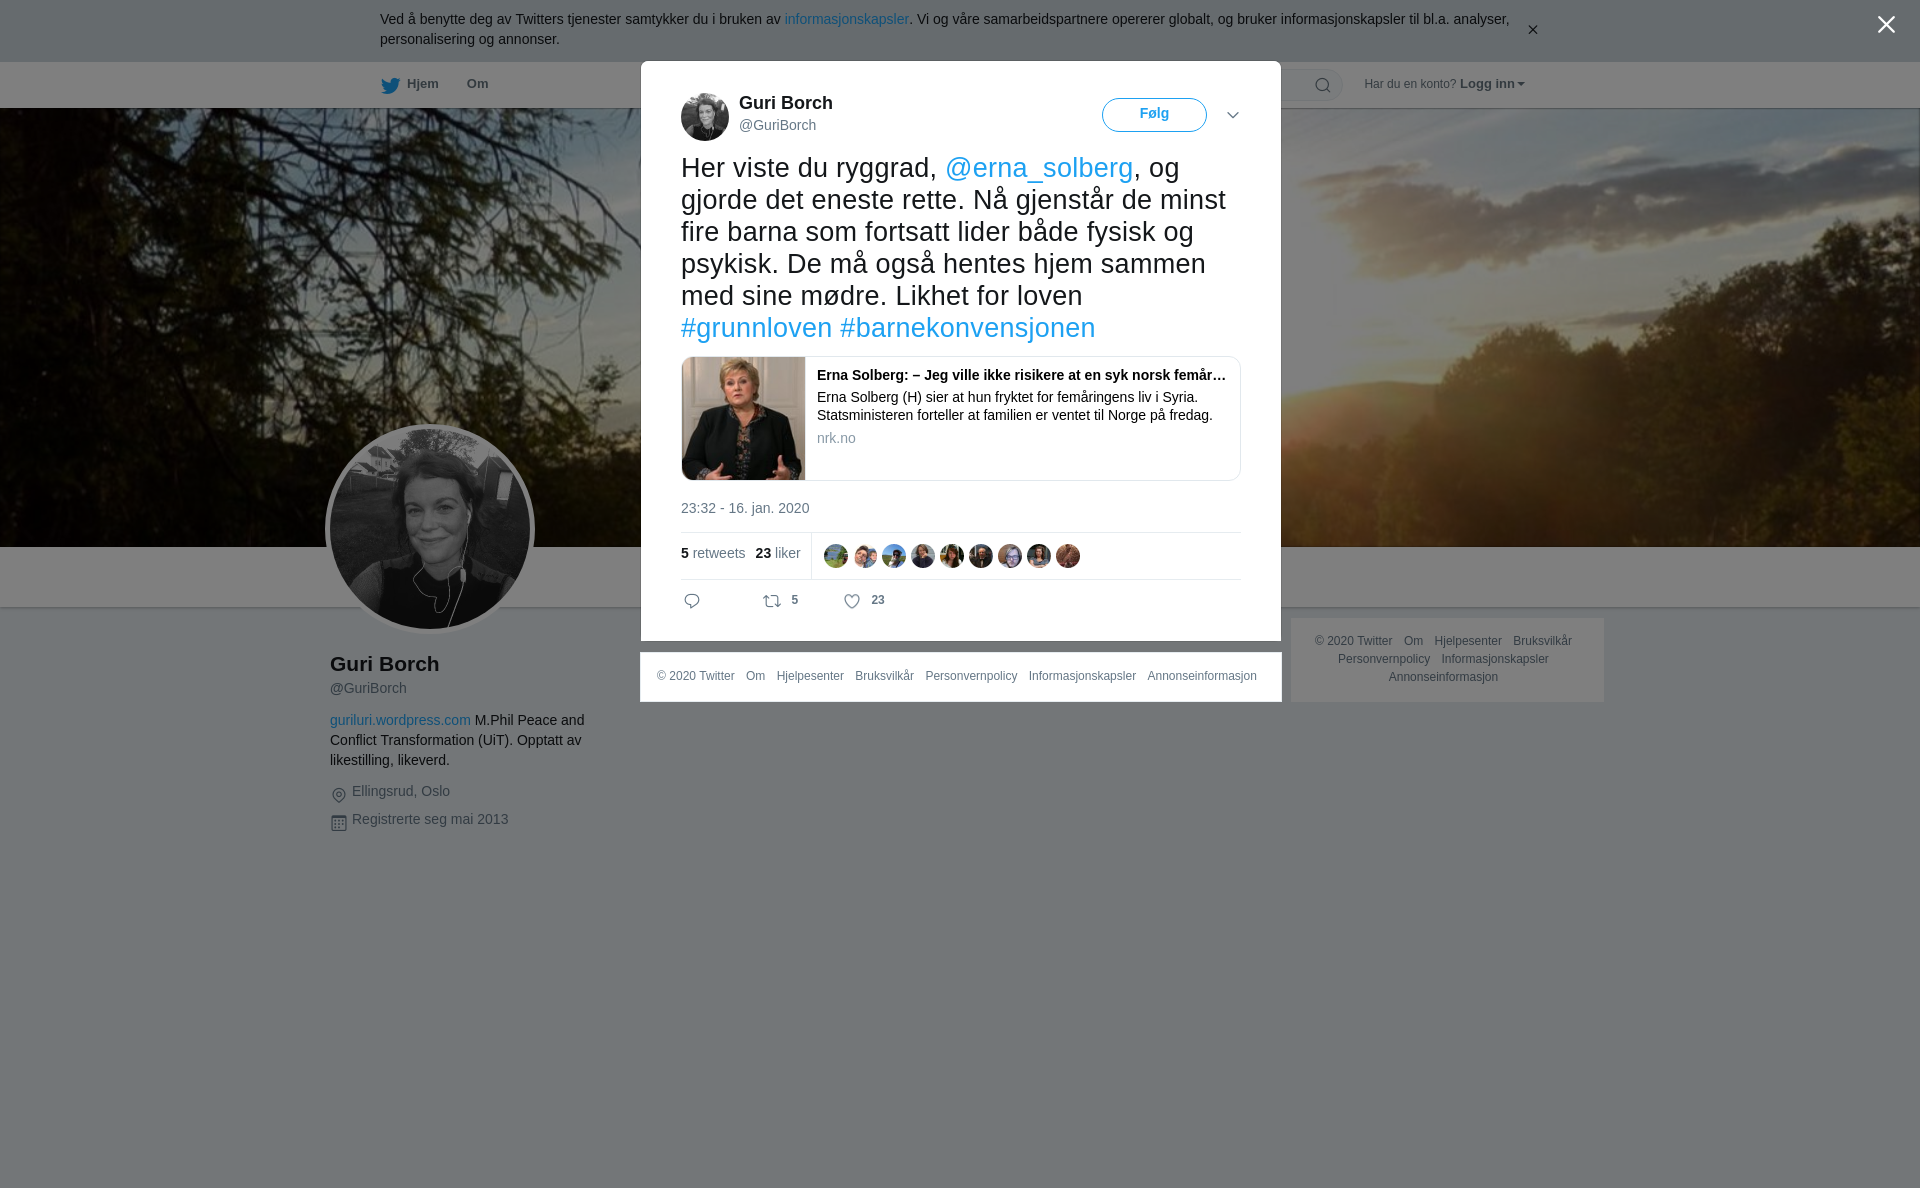Toggle the Følg button for Guri Borch
The image size is (1920, 1188).
coord(1154,115)
